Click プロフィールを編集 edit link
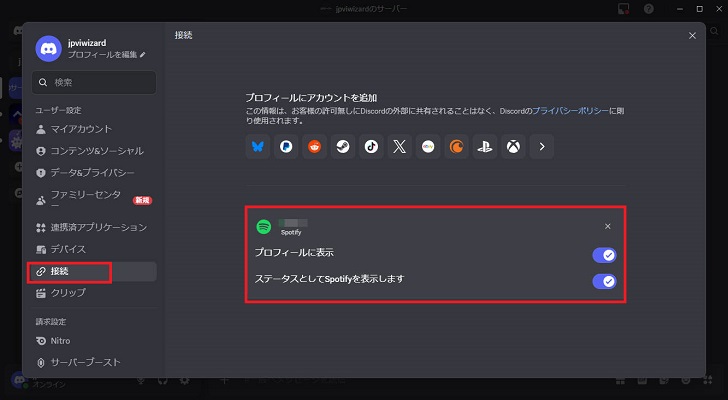Image resolution: width=728 pixels, height=400 pixels. tap(106, 55)
